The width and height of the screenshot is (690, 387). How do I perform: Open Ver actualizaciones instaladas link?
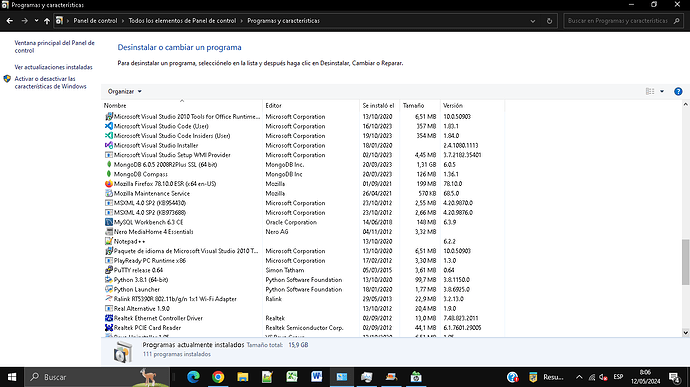click(53, 67)
